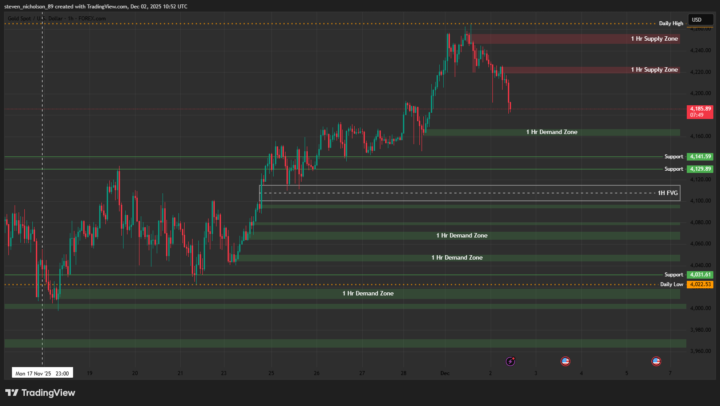720x406 pixels.
Task: Click the 4,080.00 price axis tick
Action: coord(700,222)
